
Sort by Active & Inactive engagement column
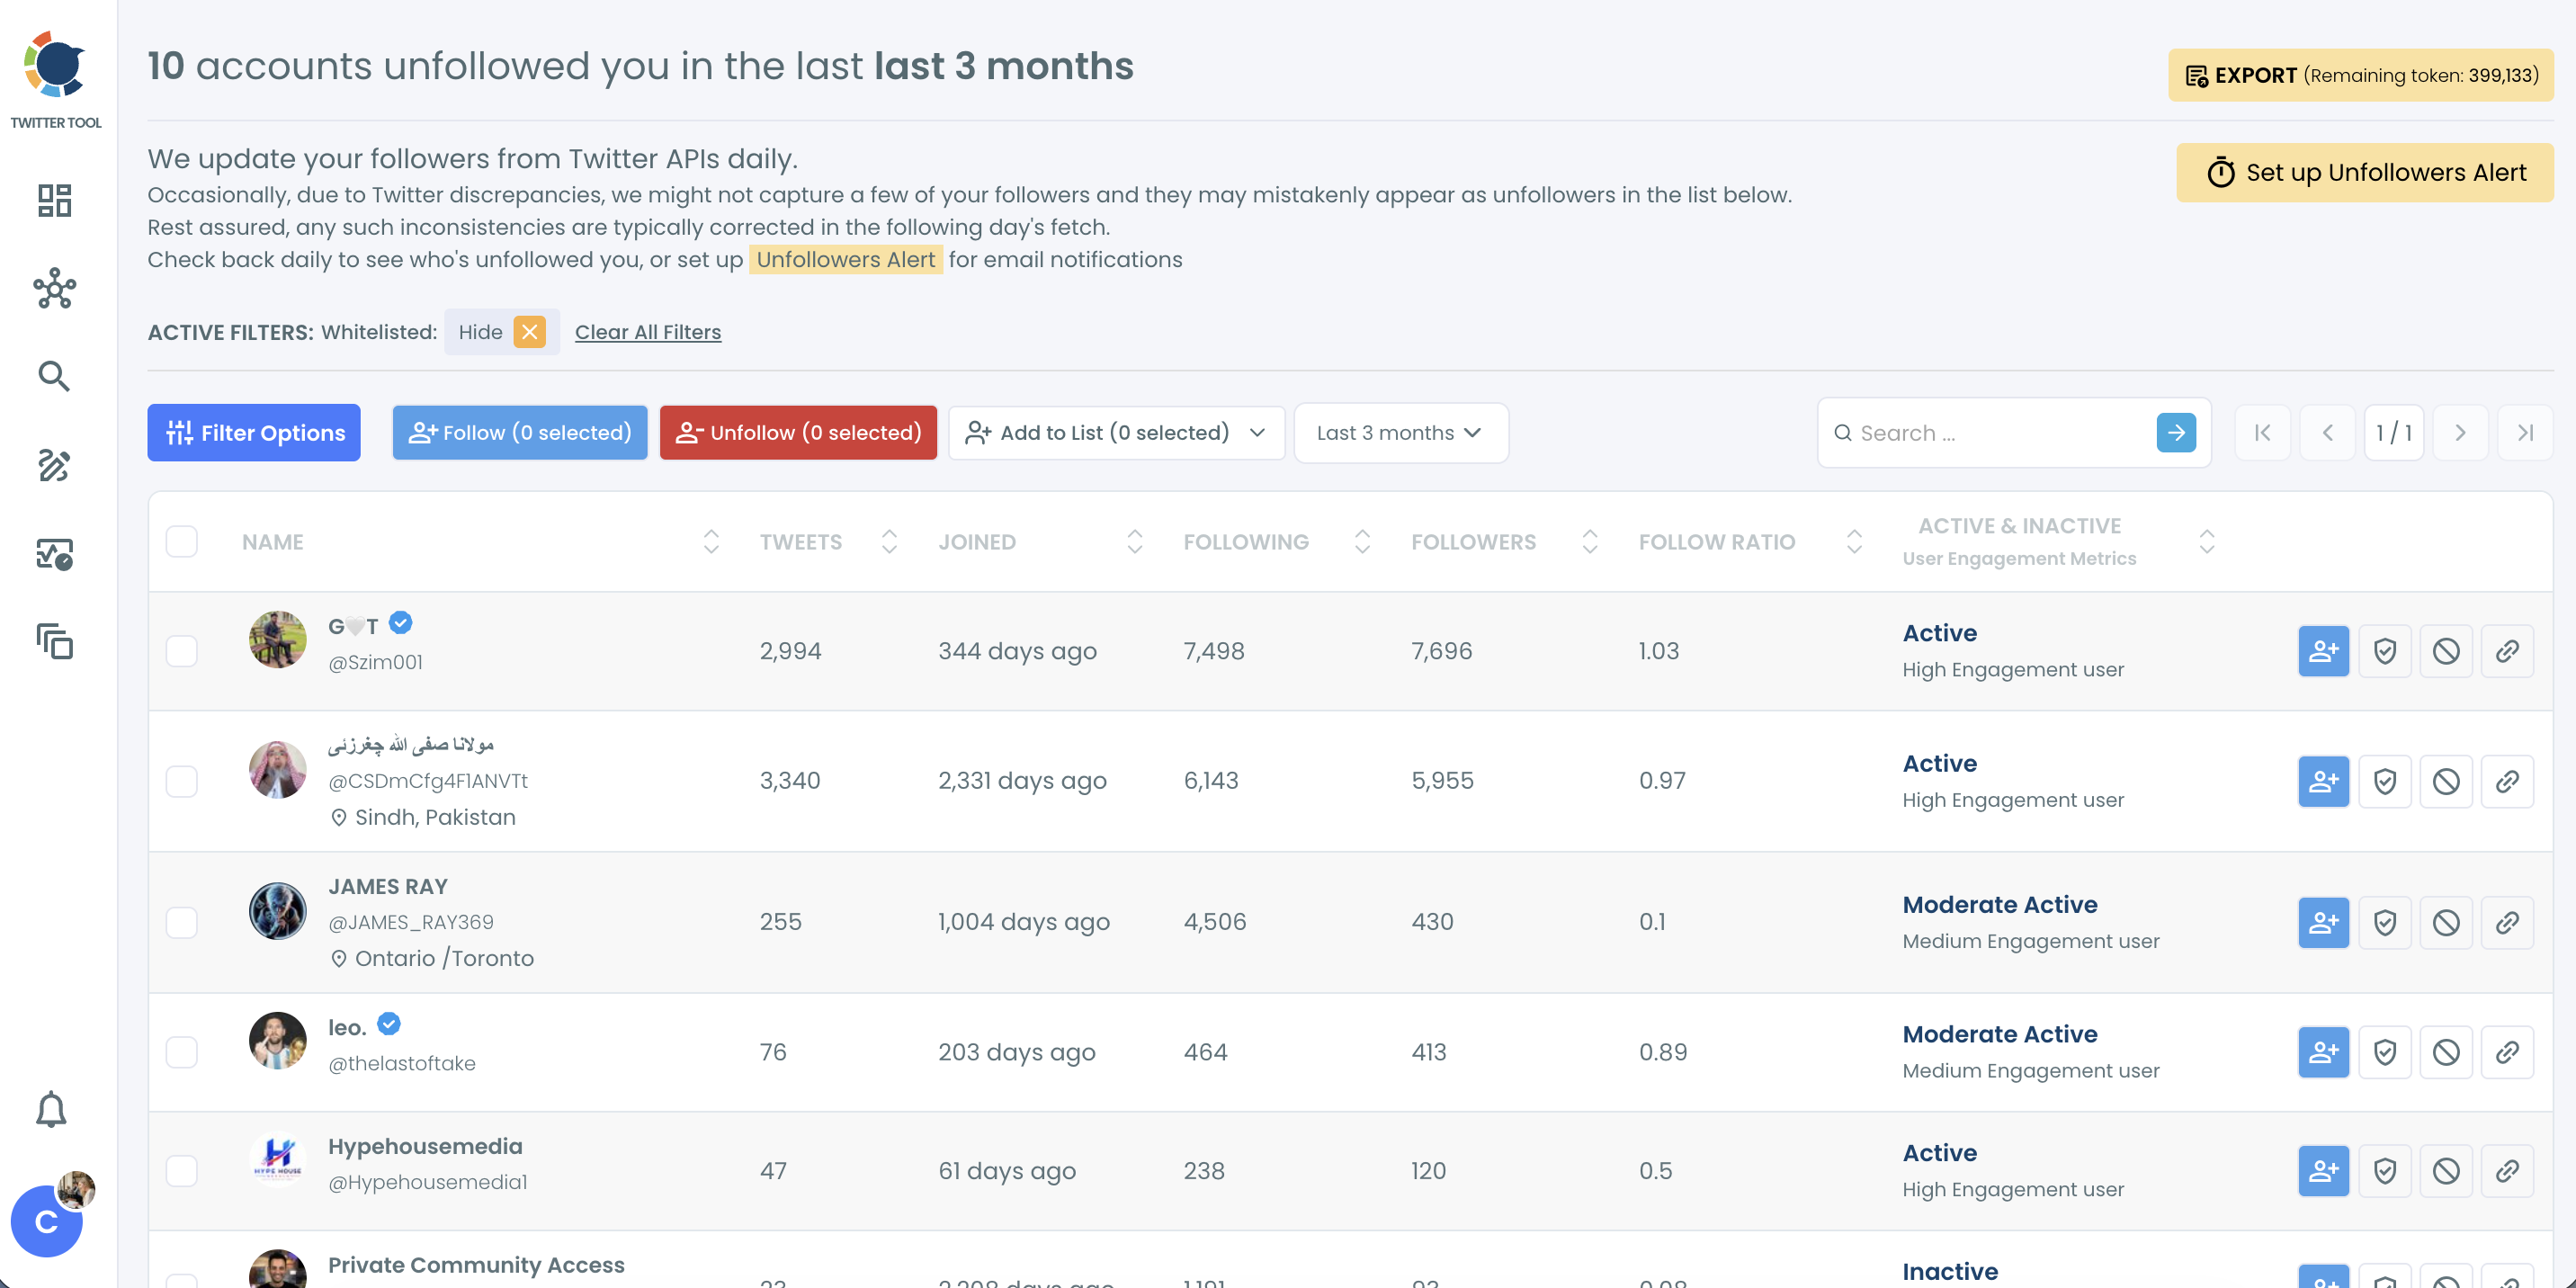click(2206, 542)
